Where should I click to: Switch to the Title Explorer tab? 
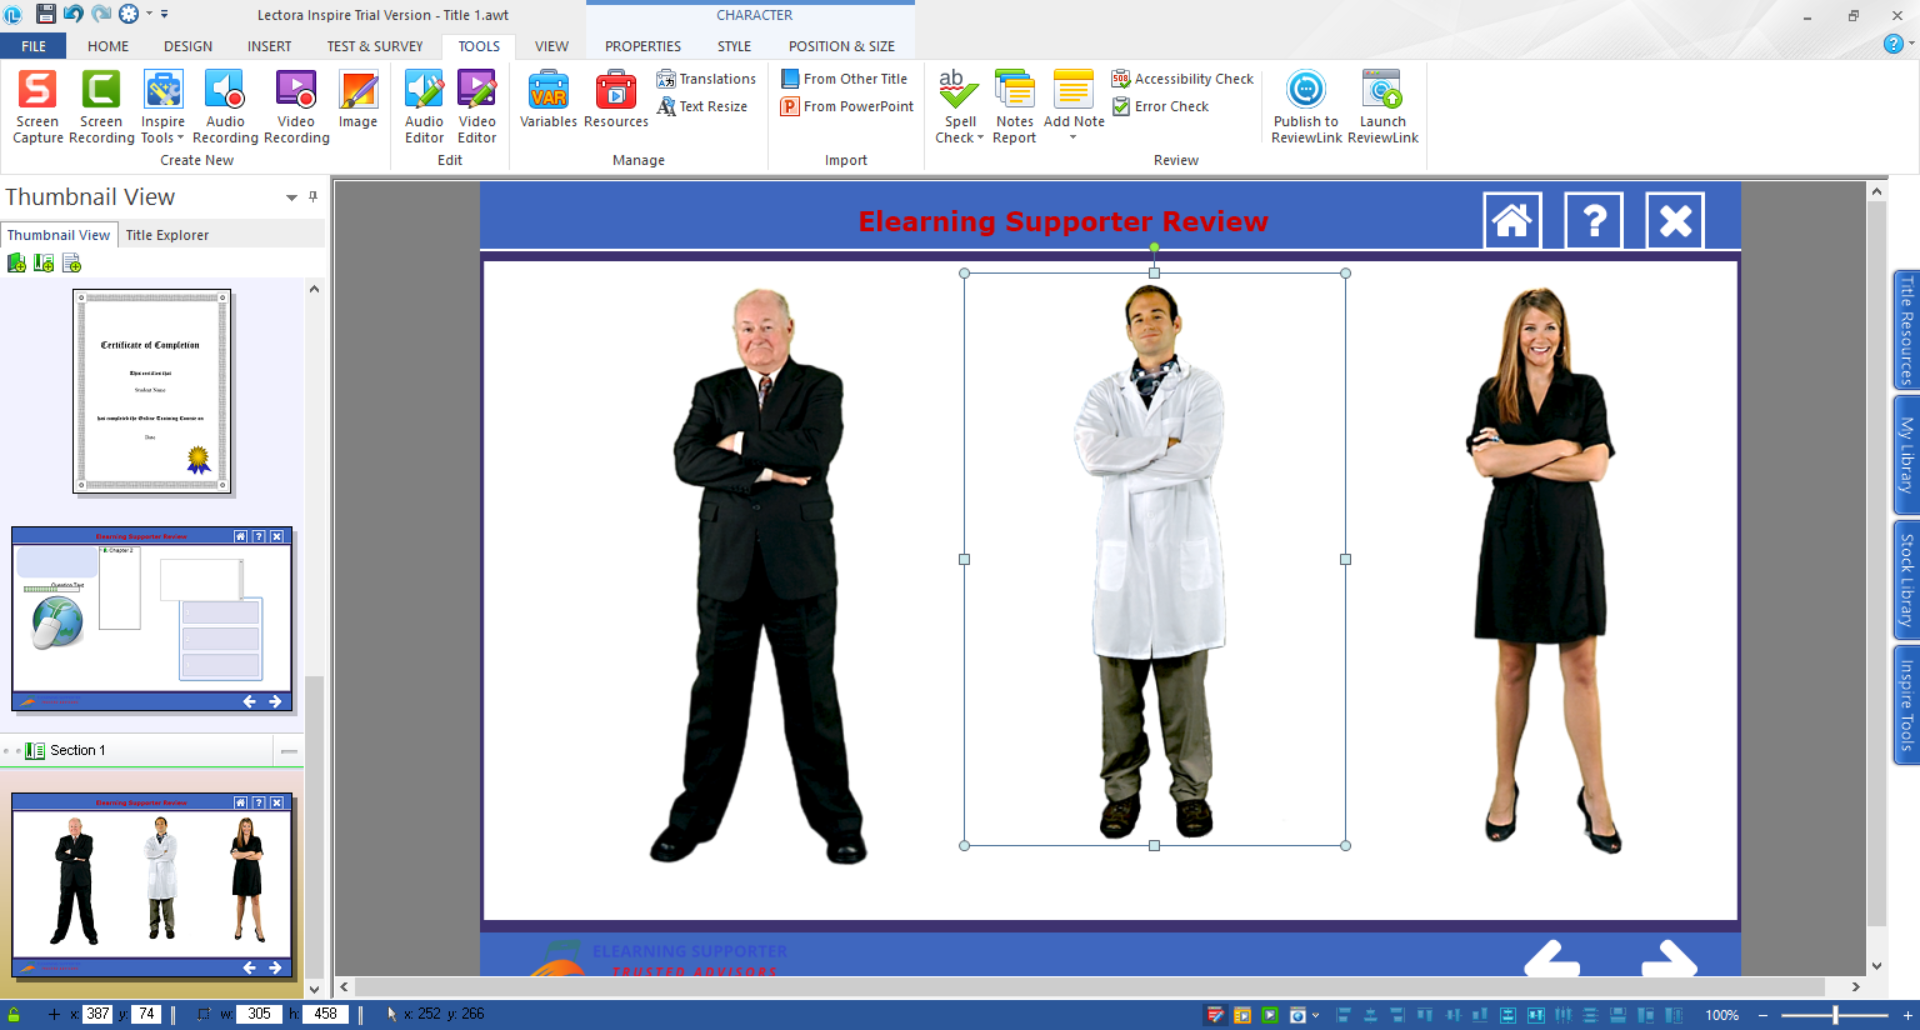[167, 235]
